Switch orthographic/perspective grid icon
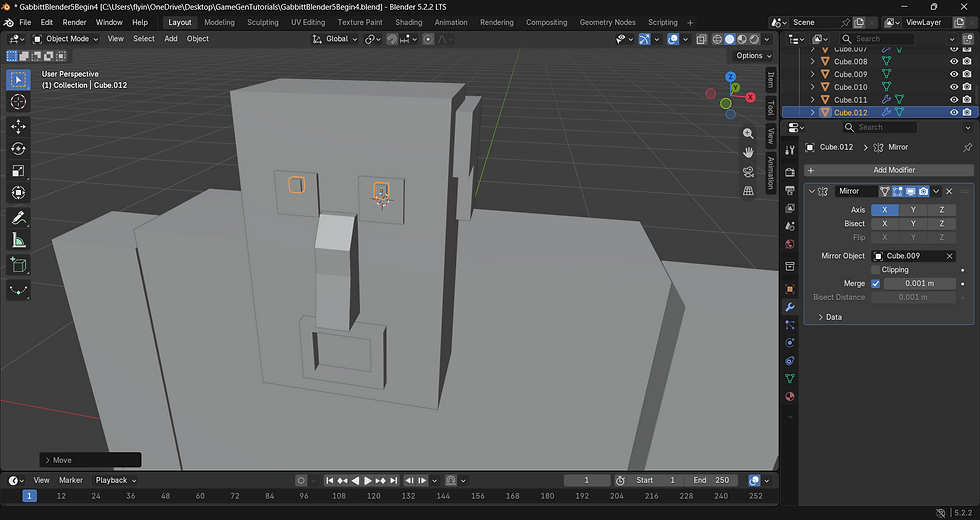 pos(748,191)
